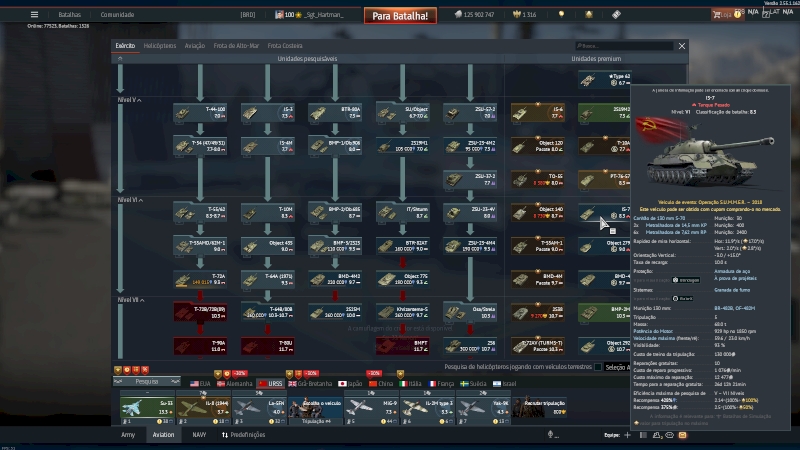The image size is (800, 450).
Task: Open the Batalhas menu
Action: click(x=69, y=15)
